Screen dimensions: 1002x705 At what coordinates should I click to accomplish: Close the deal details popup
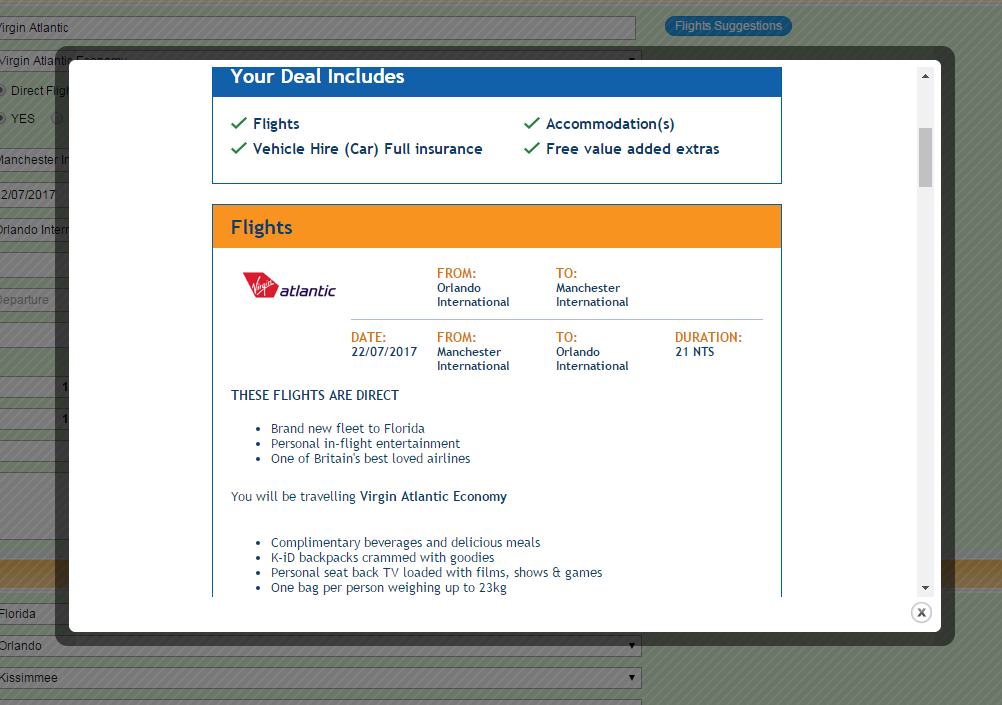pyautogui.click(x=921, y=612)
